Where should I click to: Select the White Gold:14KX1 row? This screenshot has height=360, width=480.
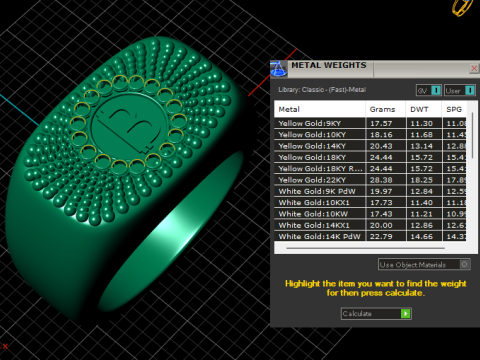[x=370, y=225]
